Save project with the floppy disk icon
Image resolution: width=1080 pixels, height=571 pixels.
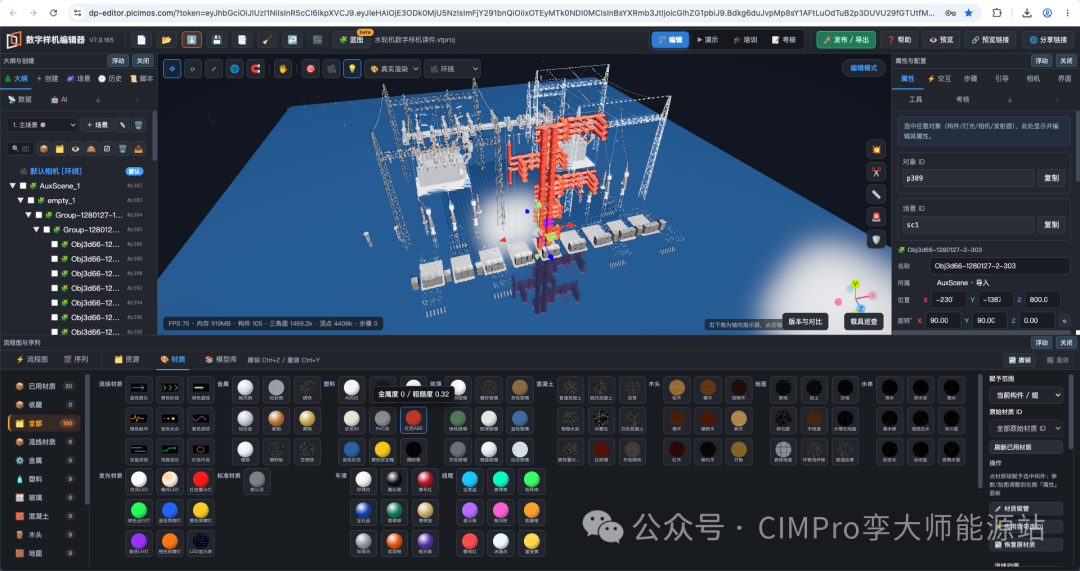216,40
